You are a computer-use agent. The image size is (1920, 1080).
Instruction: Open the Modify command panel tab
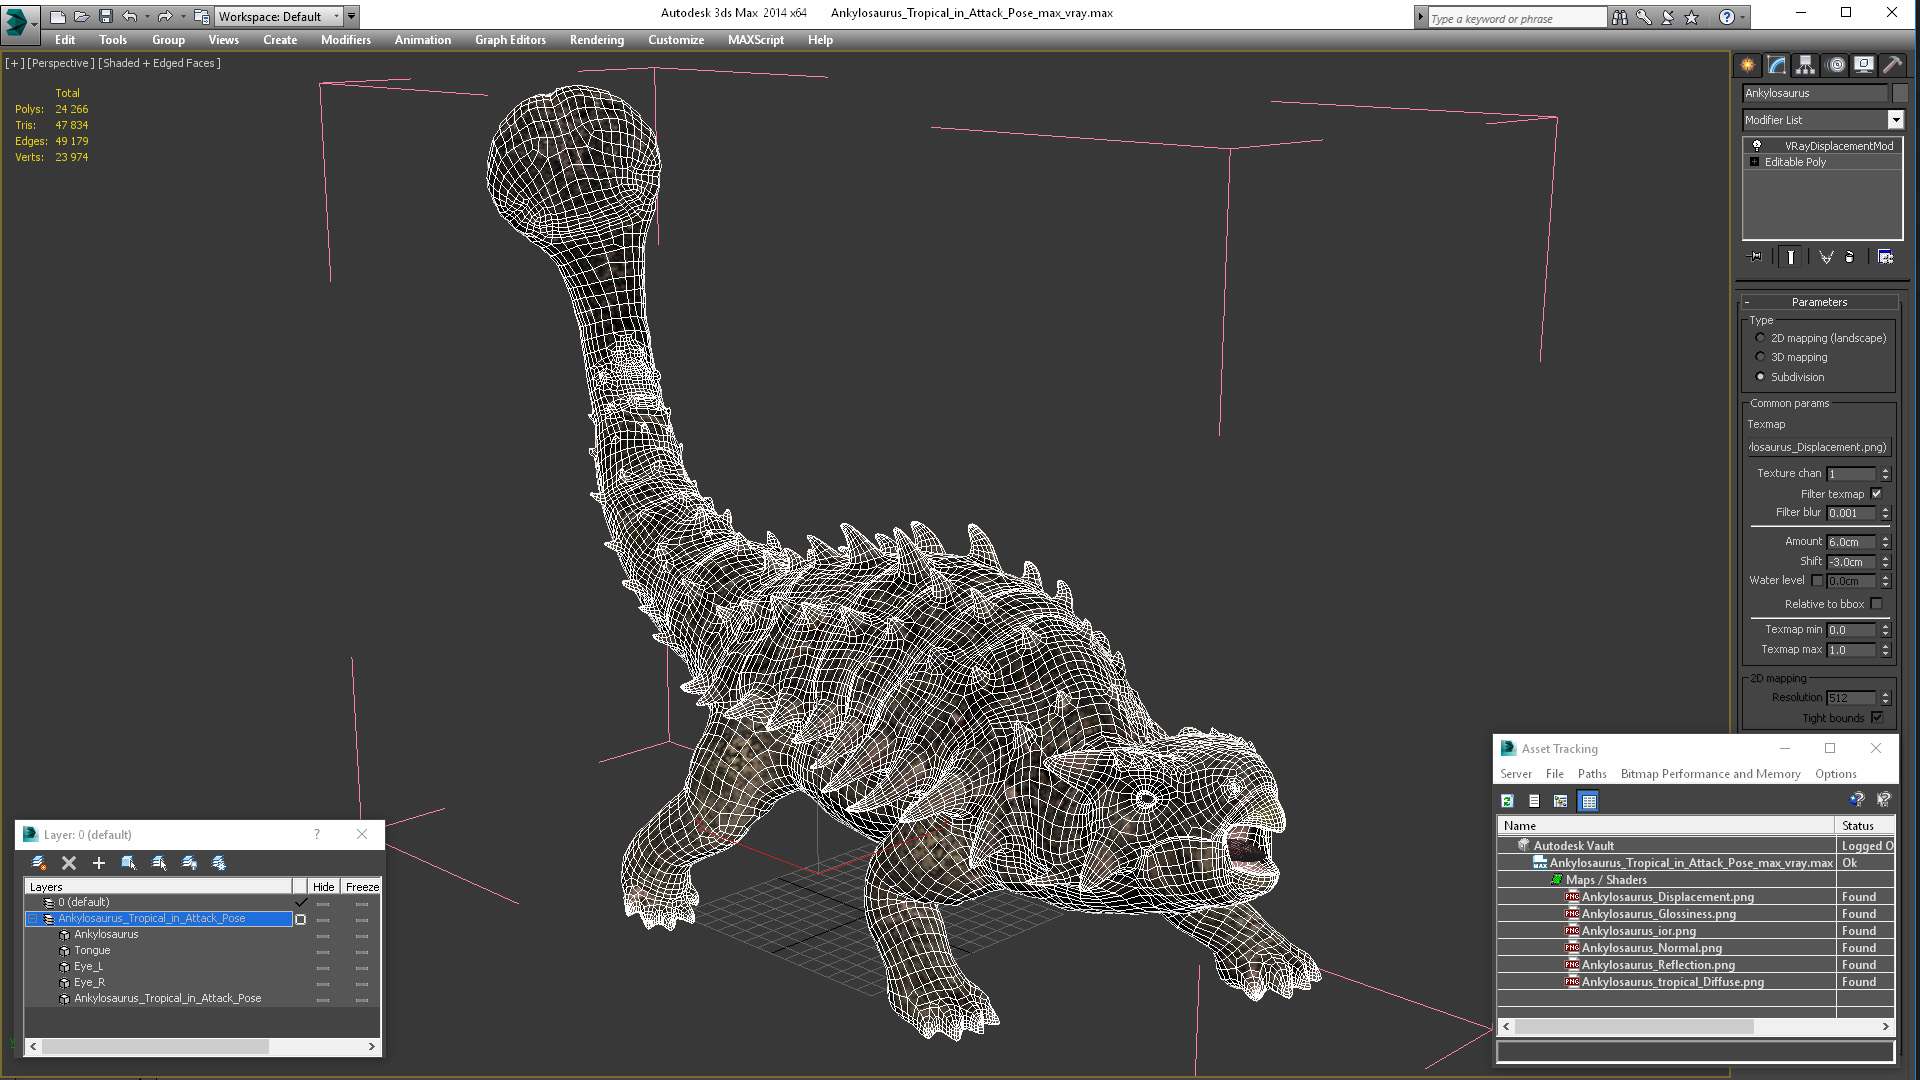coord(1777,65)
